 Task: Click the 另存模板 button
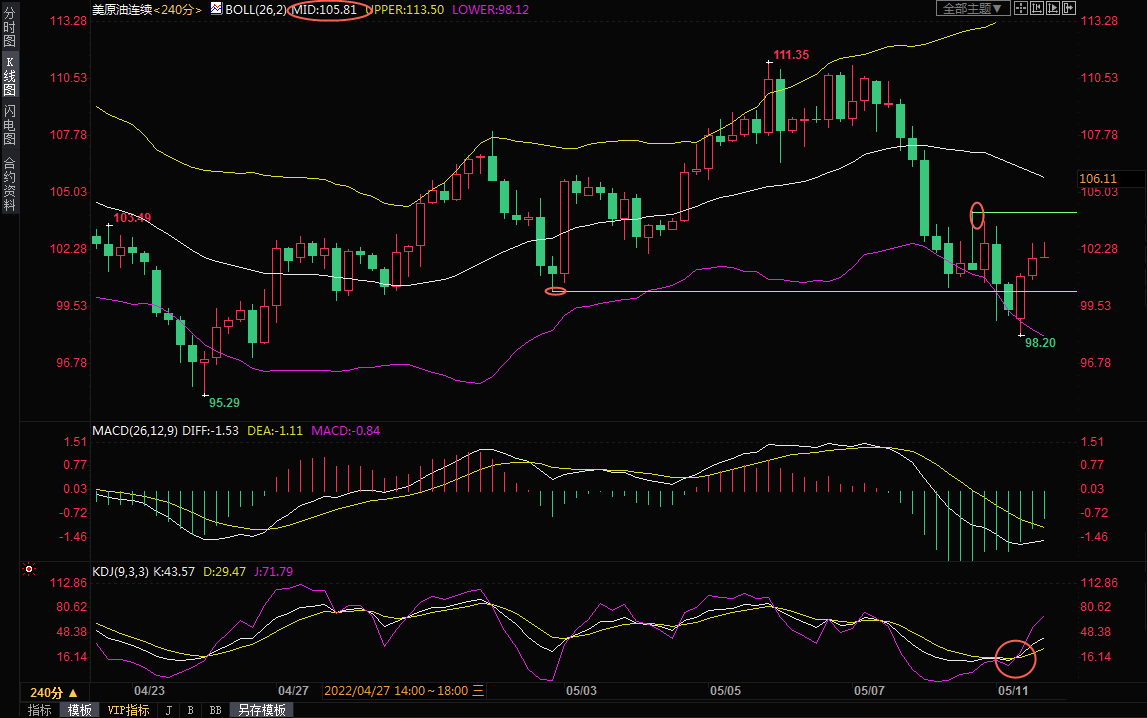(x=261, y=710)
